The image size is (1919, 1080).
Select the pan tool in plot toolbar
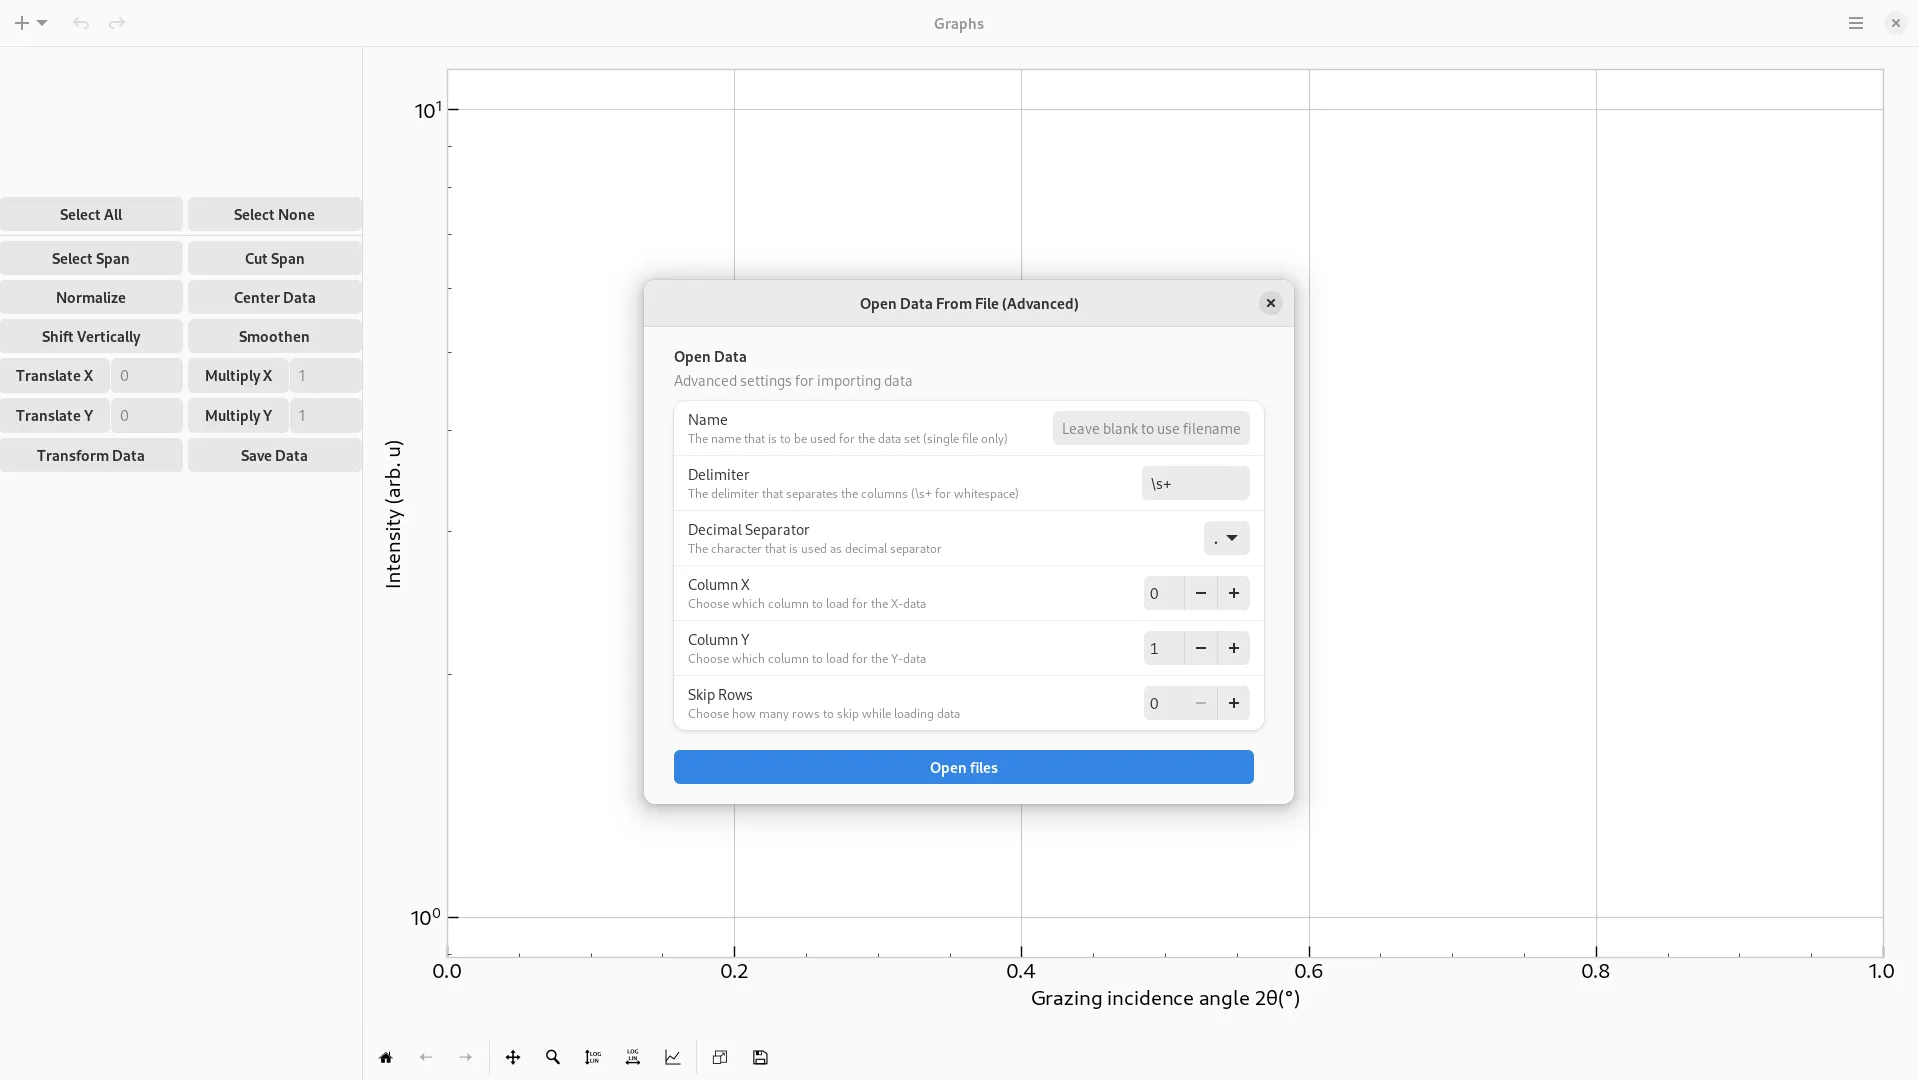[x=513, y=1057]
